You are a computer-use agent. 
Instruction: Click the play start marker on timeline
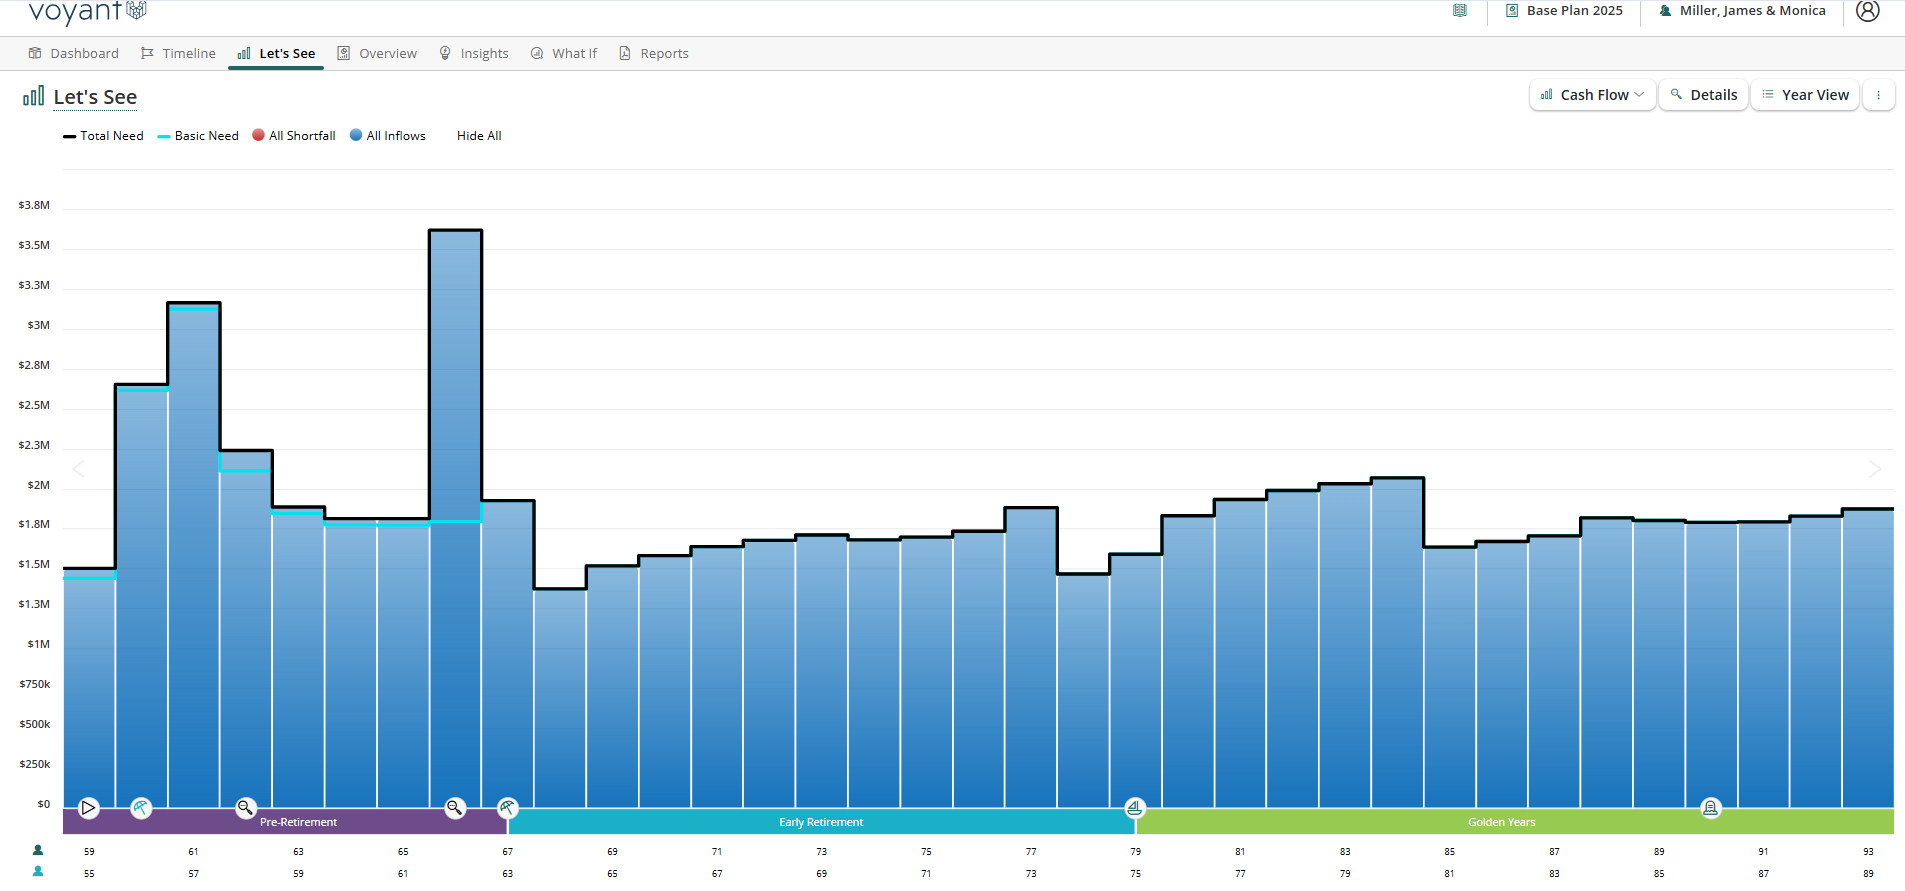89,808
